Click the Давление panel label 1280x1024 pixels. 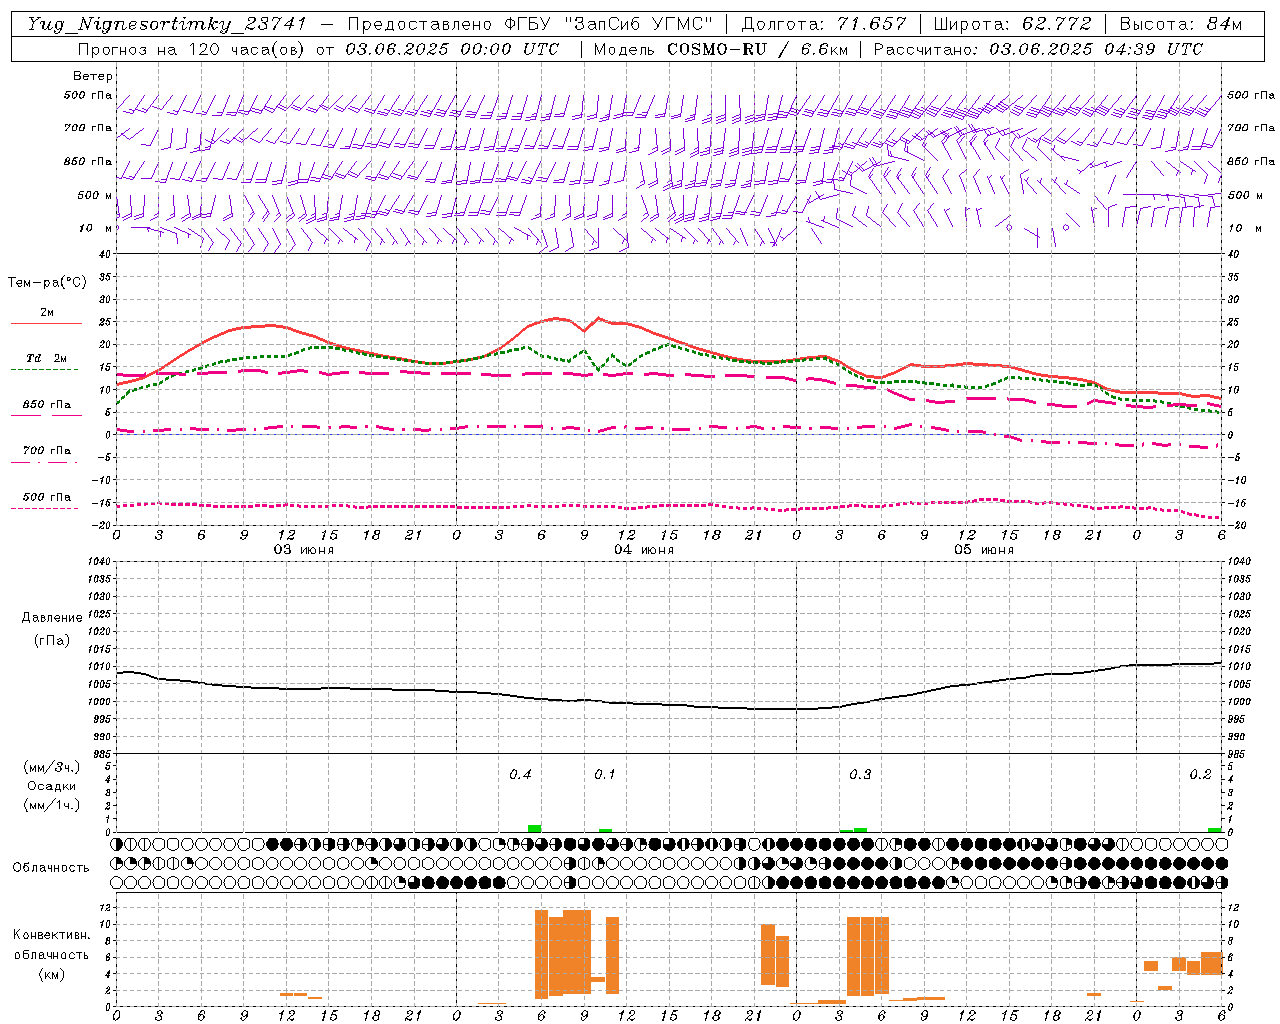point(52,618)
